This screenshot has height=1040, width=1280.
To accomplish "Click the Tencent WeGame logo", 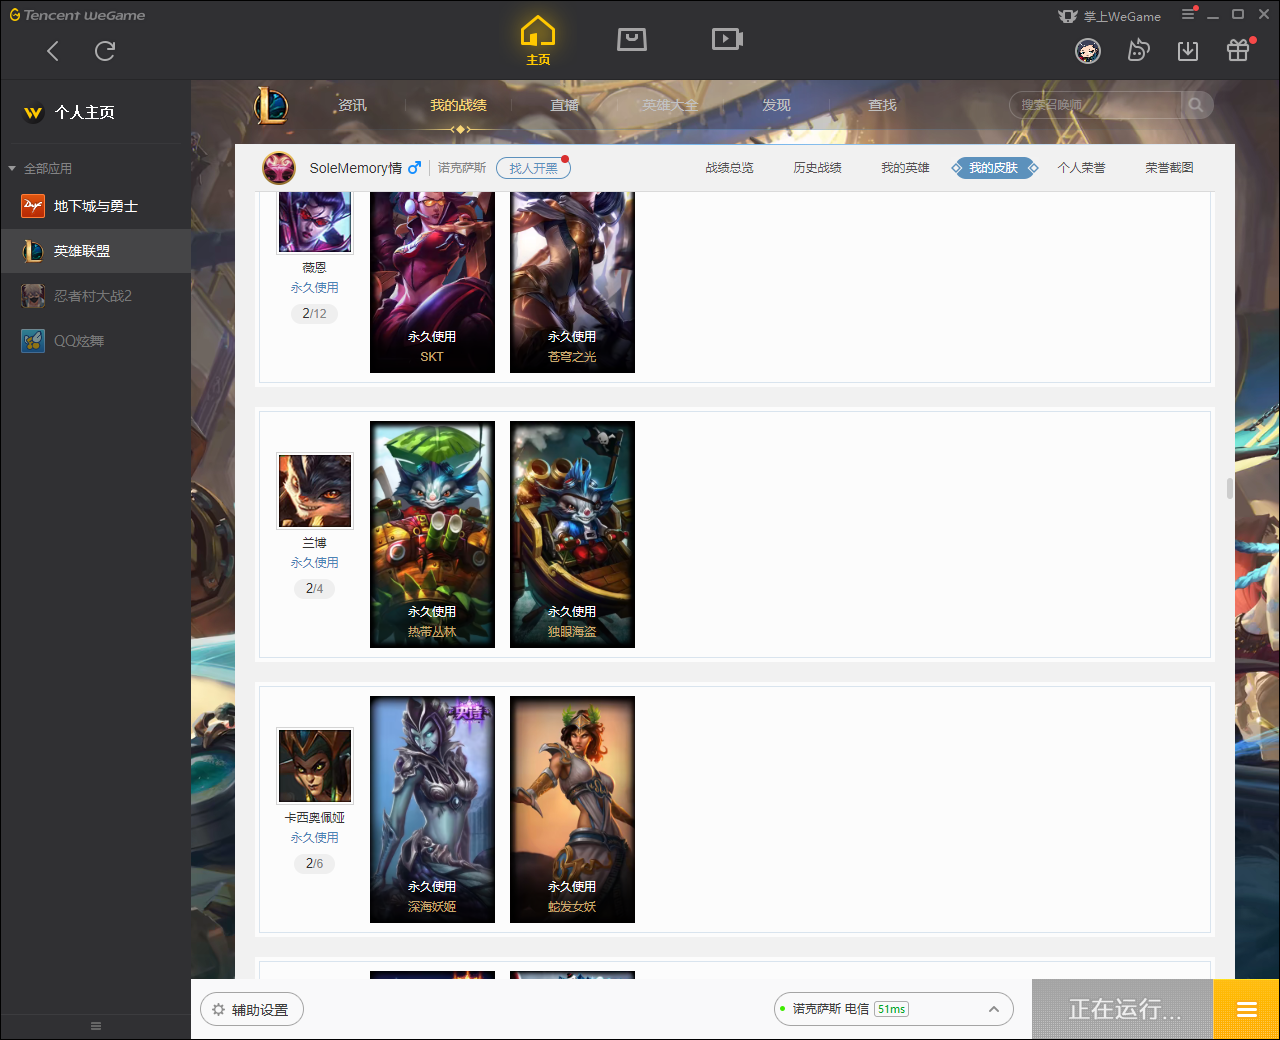I will [x=77, y=15].
